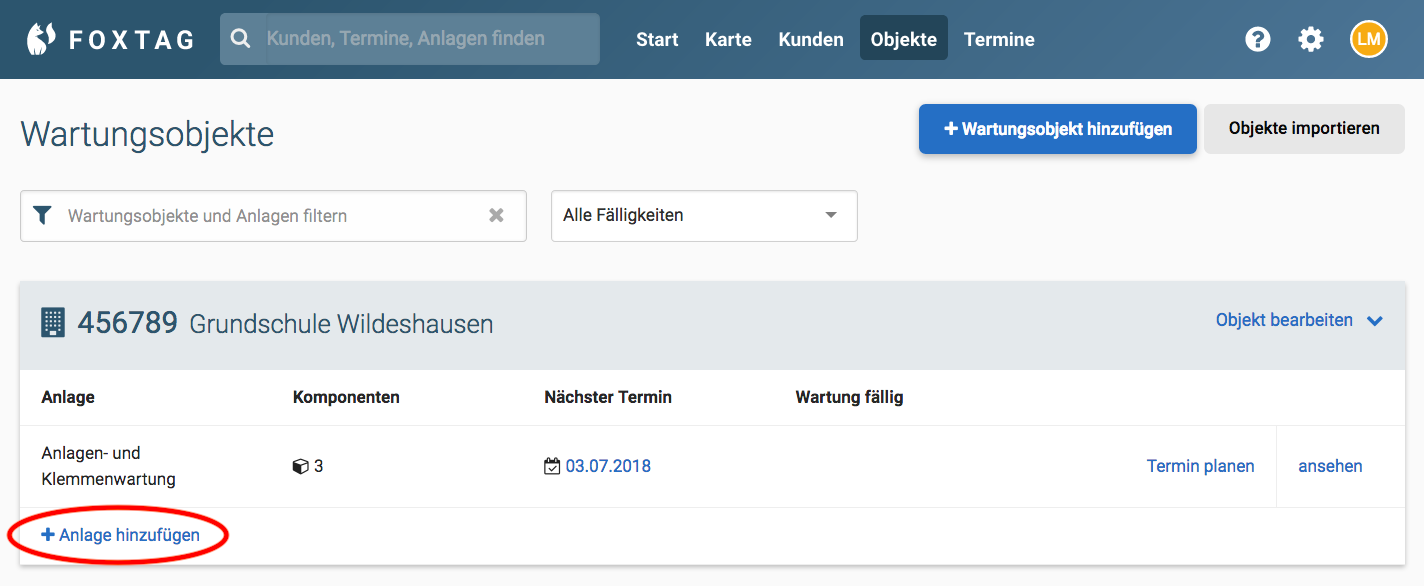Image resolution: width=1424 pixels, height=586 pixels.
Task: Click the Wartung fällig column header
Action: (x=849, y=397)
